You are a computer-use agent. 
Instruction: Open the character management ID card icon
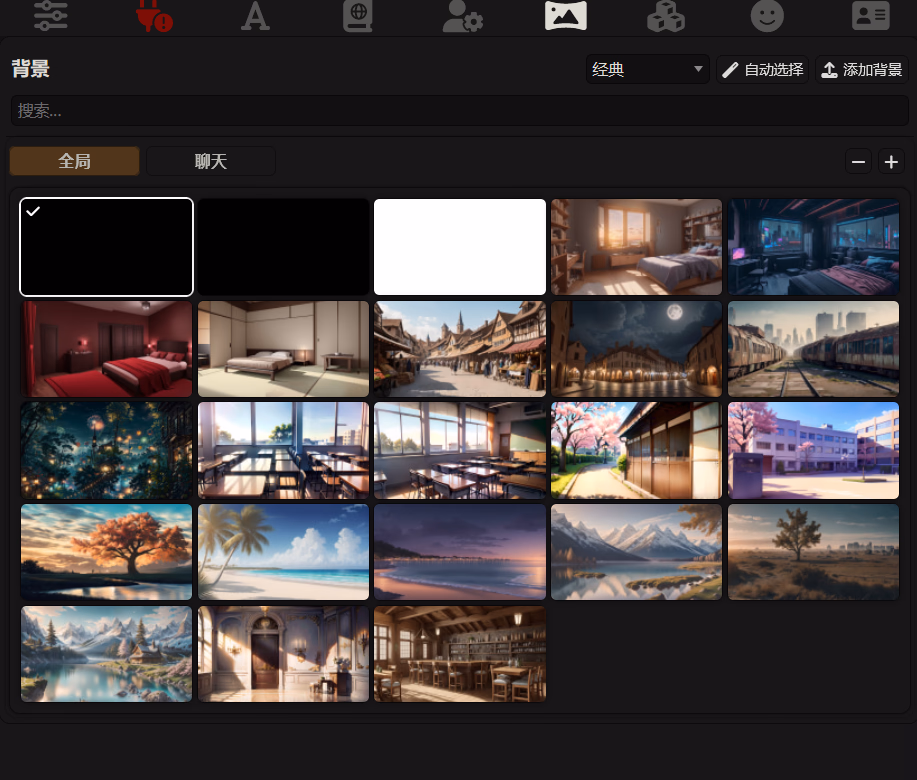(x=871, y=16)
